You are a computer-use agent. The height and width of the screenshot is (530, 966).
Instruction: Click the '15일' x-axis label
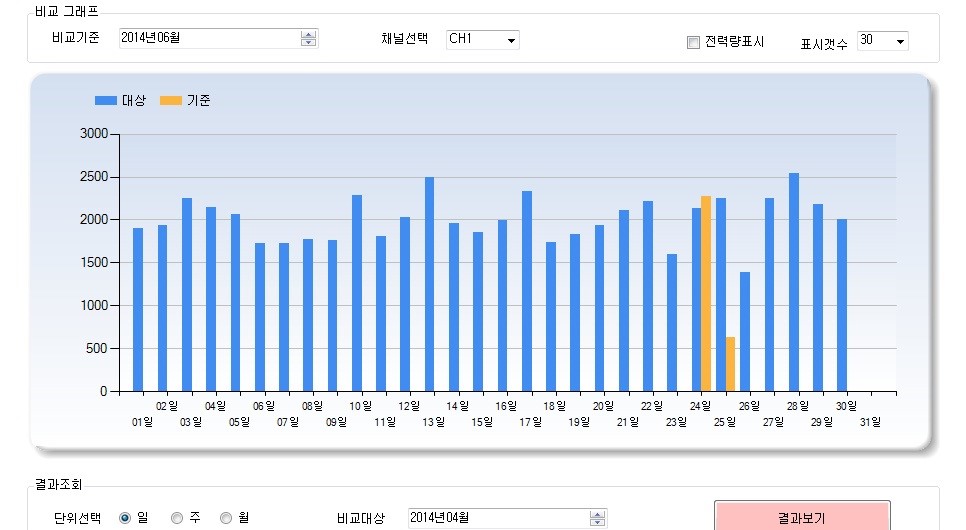(482, 422)
